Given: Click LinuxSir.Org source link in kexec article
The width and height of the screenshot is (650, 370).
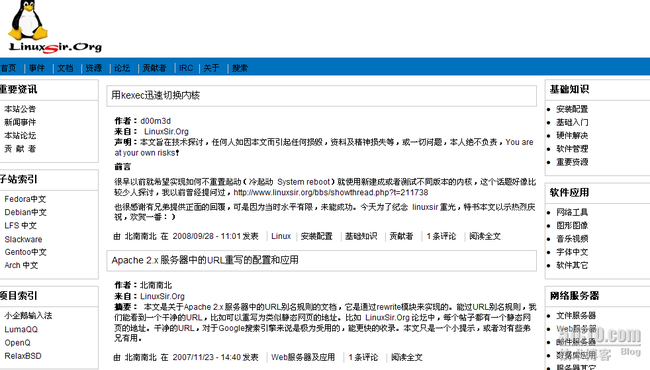Looking at the screenshot, I should pyautogui.click(x=166, y=131).
